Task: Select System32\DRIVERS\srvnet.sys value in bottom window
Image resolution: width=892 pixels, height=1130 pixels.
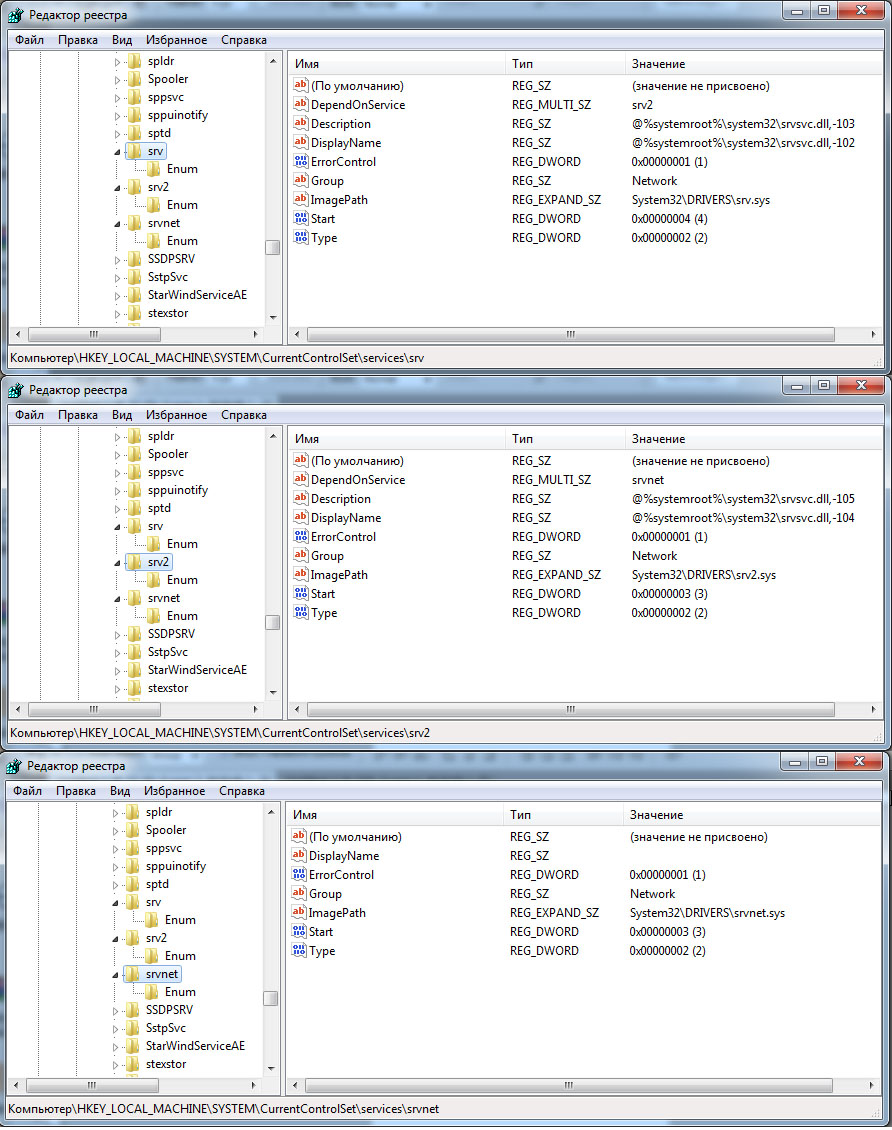Action: point(707,912)
